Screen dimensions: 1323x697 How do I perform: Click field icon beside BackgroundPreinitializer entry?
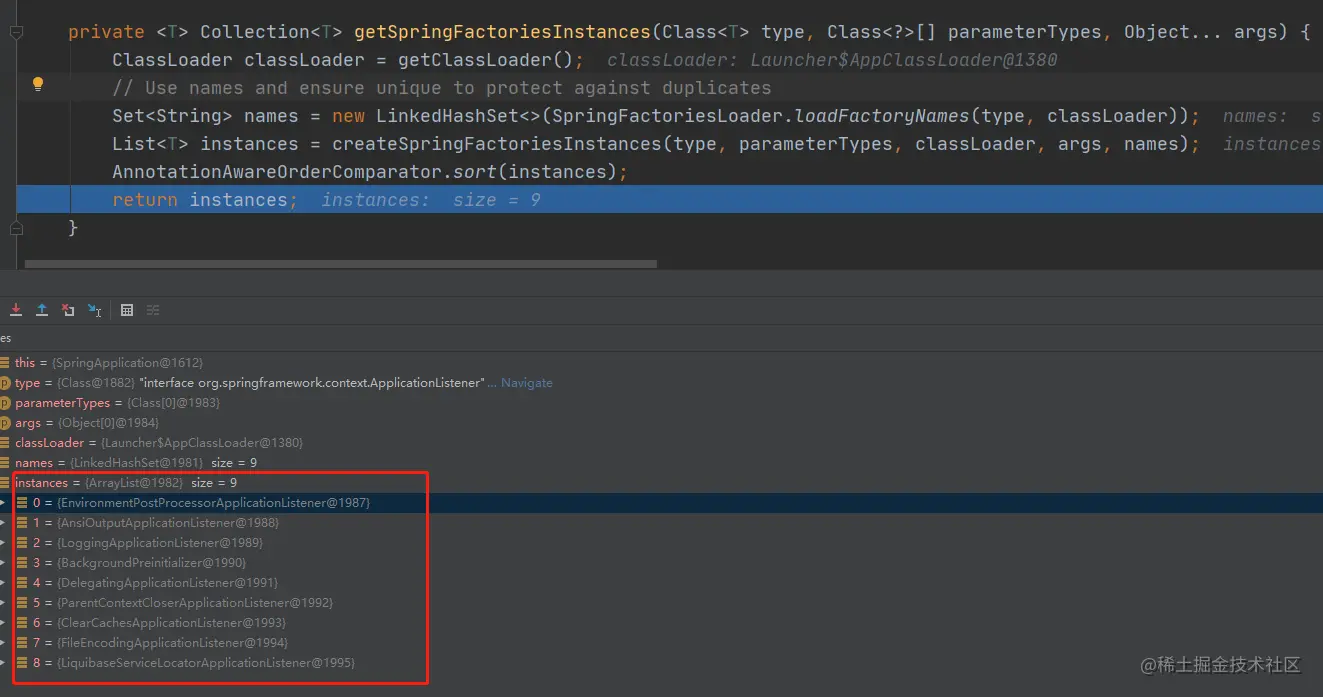(22, 563)
